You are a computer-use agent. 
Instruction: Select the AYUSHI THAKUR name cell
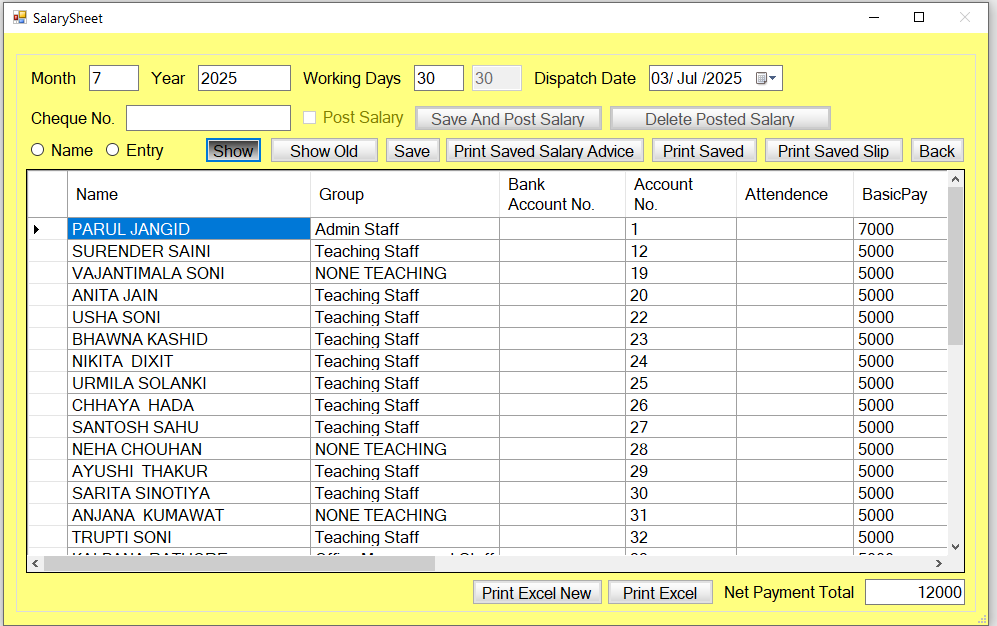189,471
